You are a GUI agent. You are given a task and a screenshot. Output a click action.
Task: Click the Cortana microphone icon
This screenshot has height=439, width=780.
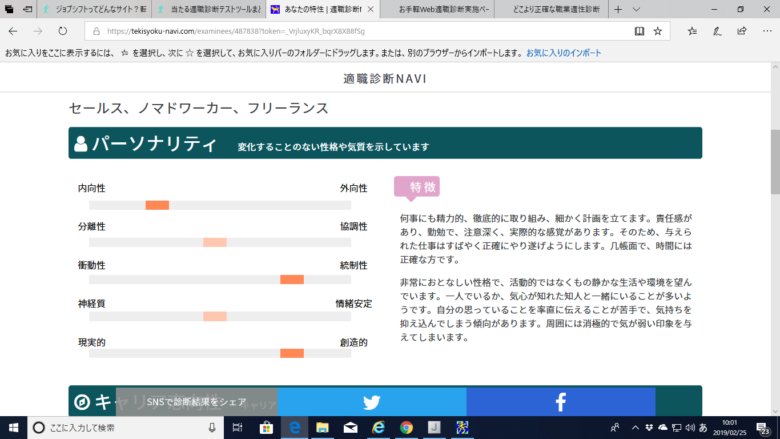pos(212,428)
